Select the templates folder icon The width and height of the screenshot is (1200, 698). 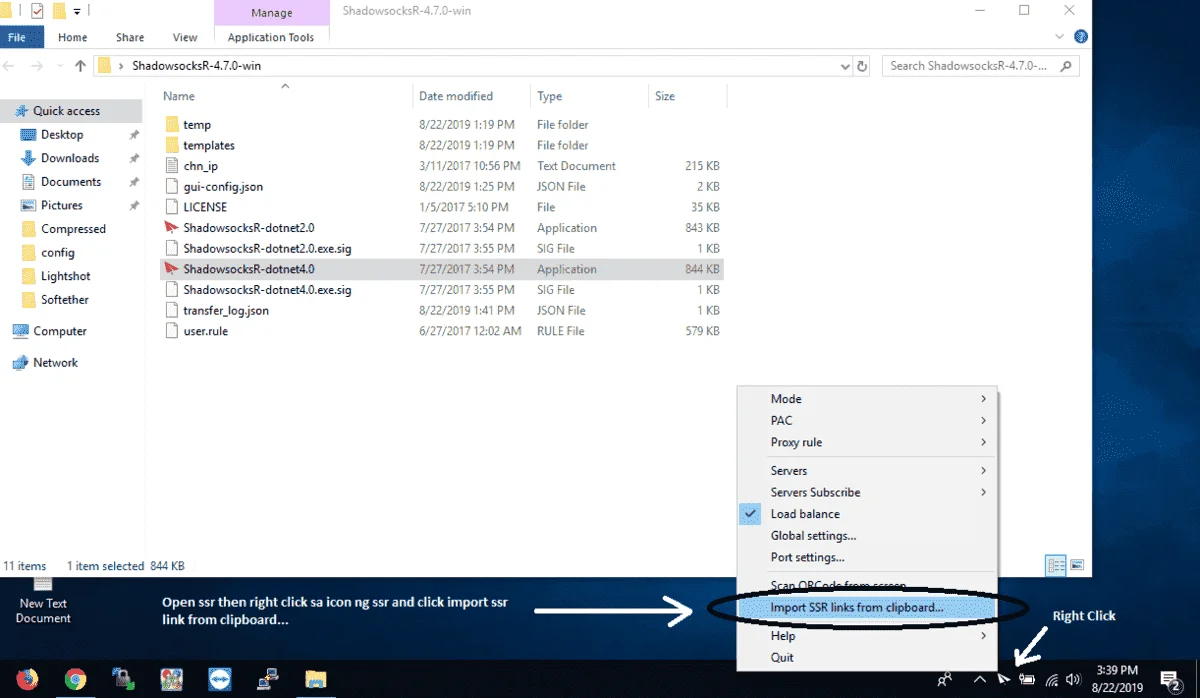pos(171,145)
